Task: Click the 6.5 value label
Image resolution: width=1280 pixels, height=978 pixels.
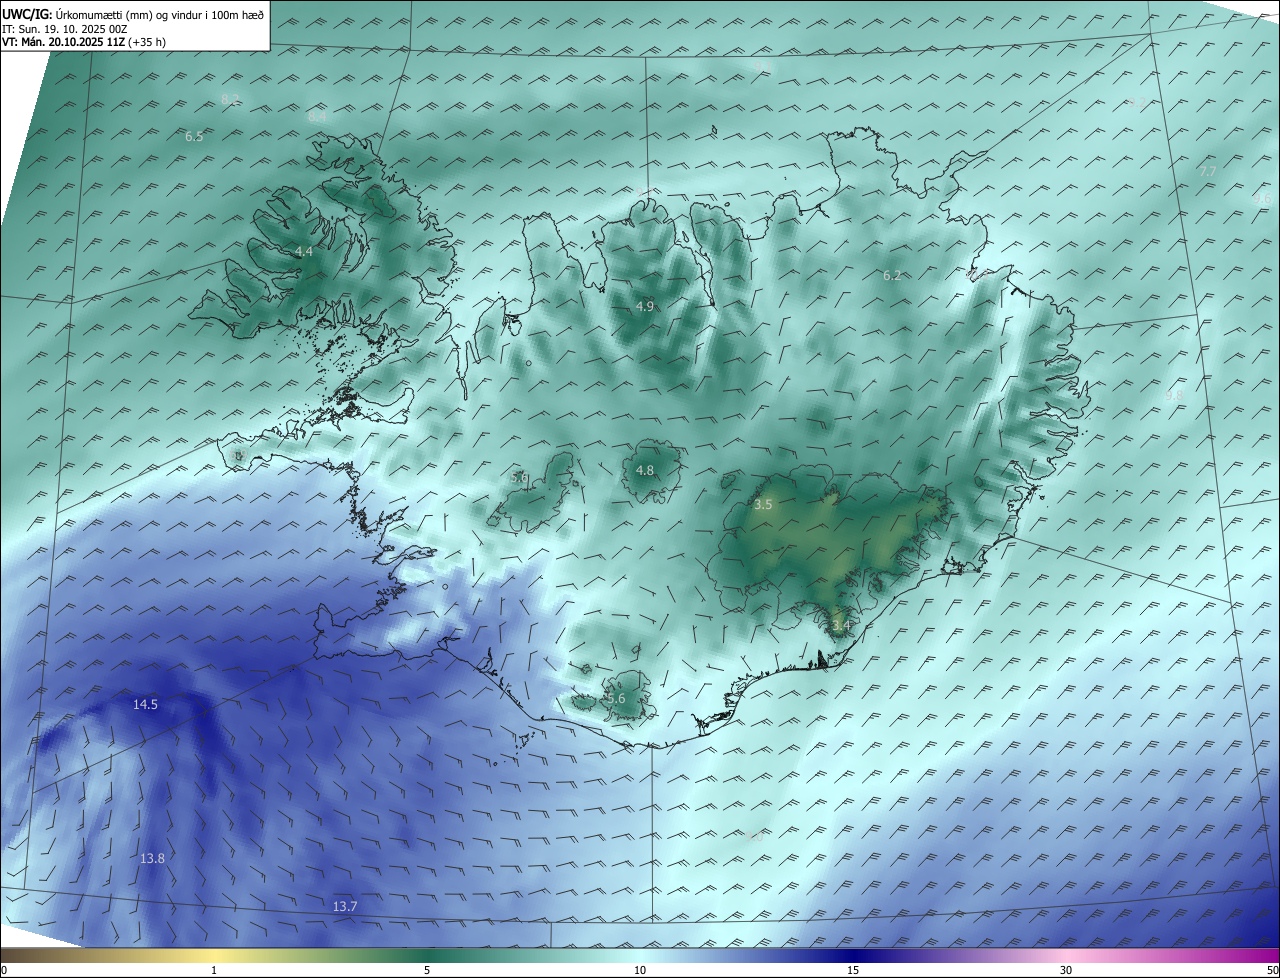Action: click(194, 136)
